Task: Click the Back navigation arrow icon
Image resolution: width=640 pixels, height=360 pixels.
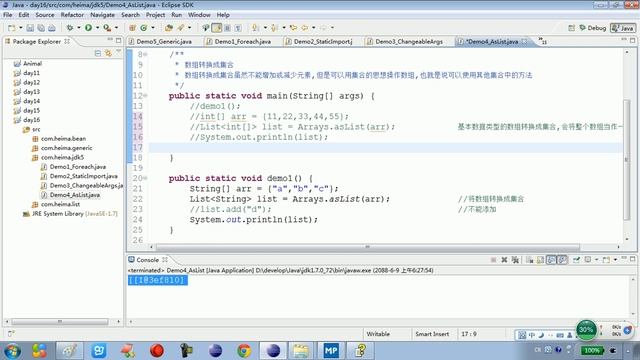Action: pos(304,28)
